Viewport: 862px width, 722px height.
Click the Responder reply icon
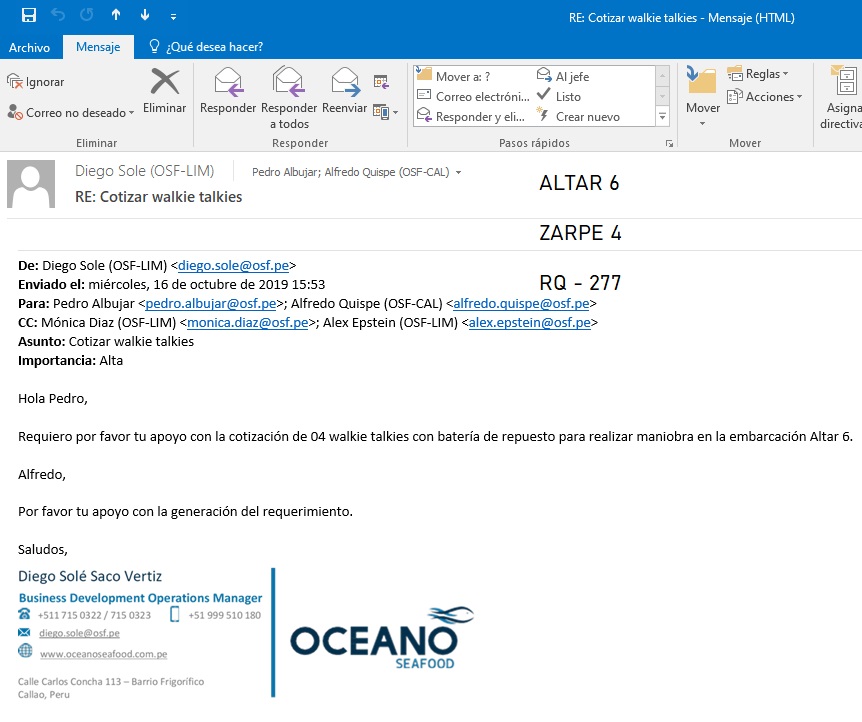(x=228, y=82)
